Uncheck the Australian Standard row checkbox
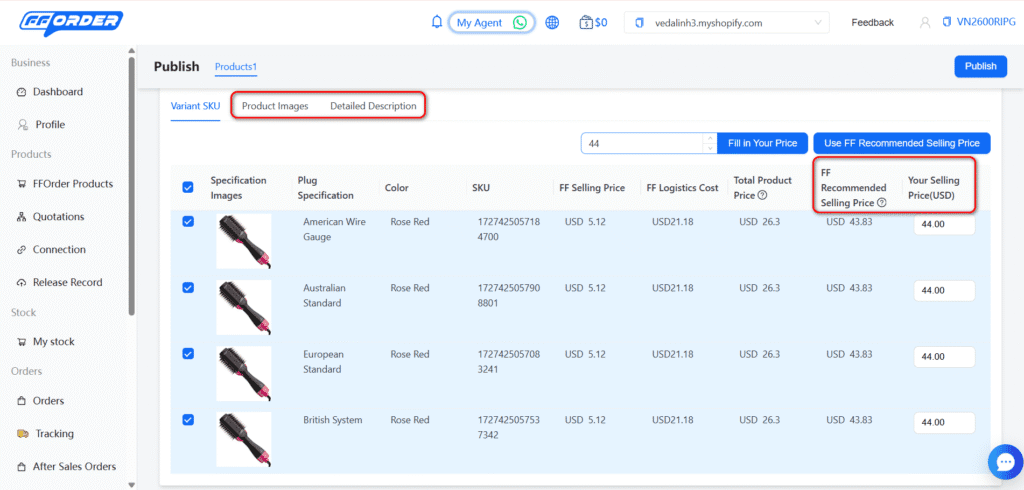The height and width of the screenshot is (490, 1024). pos(187,288)
